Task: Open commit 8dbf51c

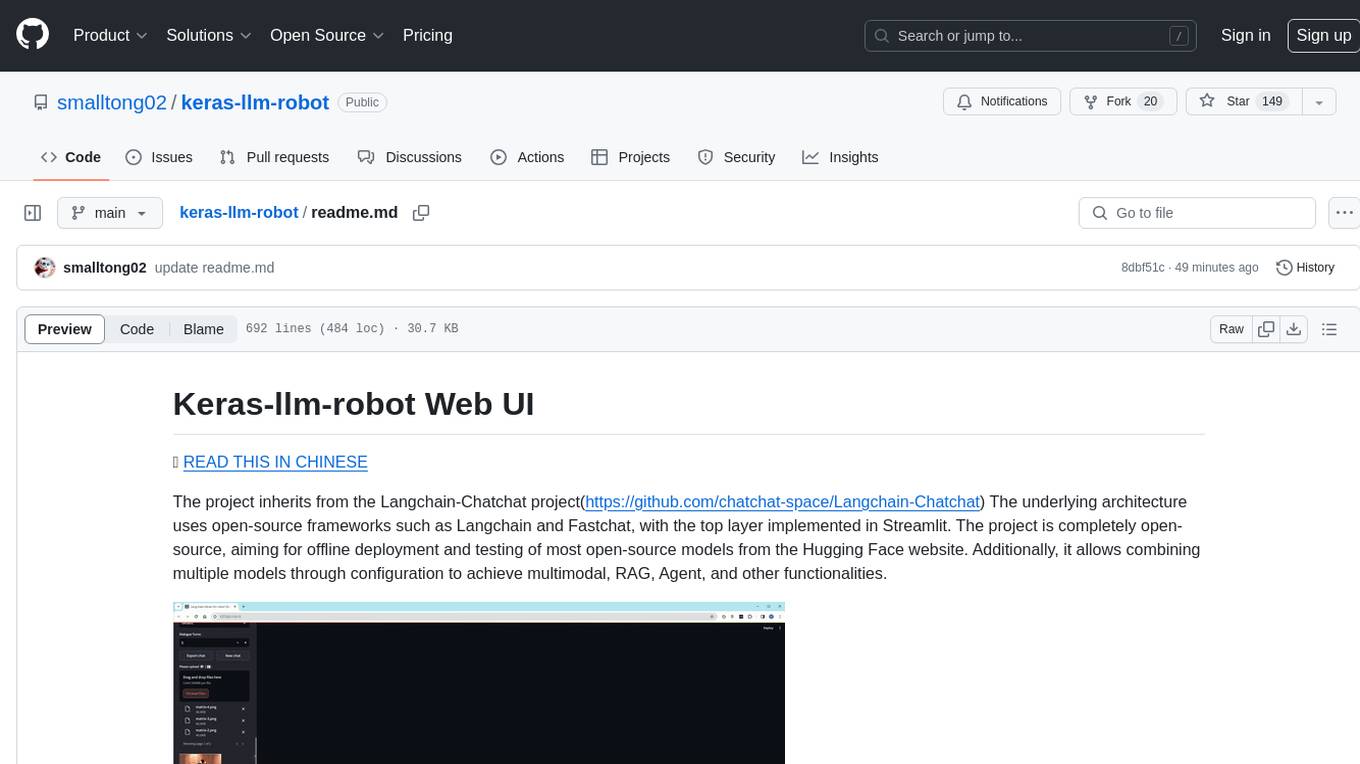Action: pos(1143,268)
